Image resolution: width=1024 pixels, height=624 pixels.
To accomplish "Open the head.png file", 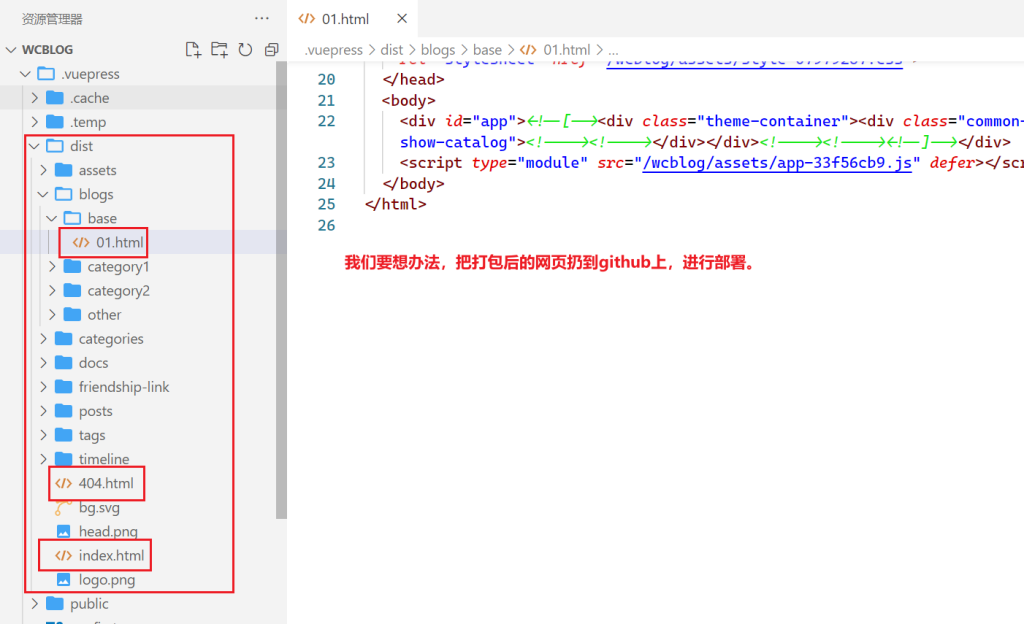I will point(108,531).
